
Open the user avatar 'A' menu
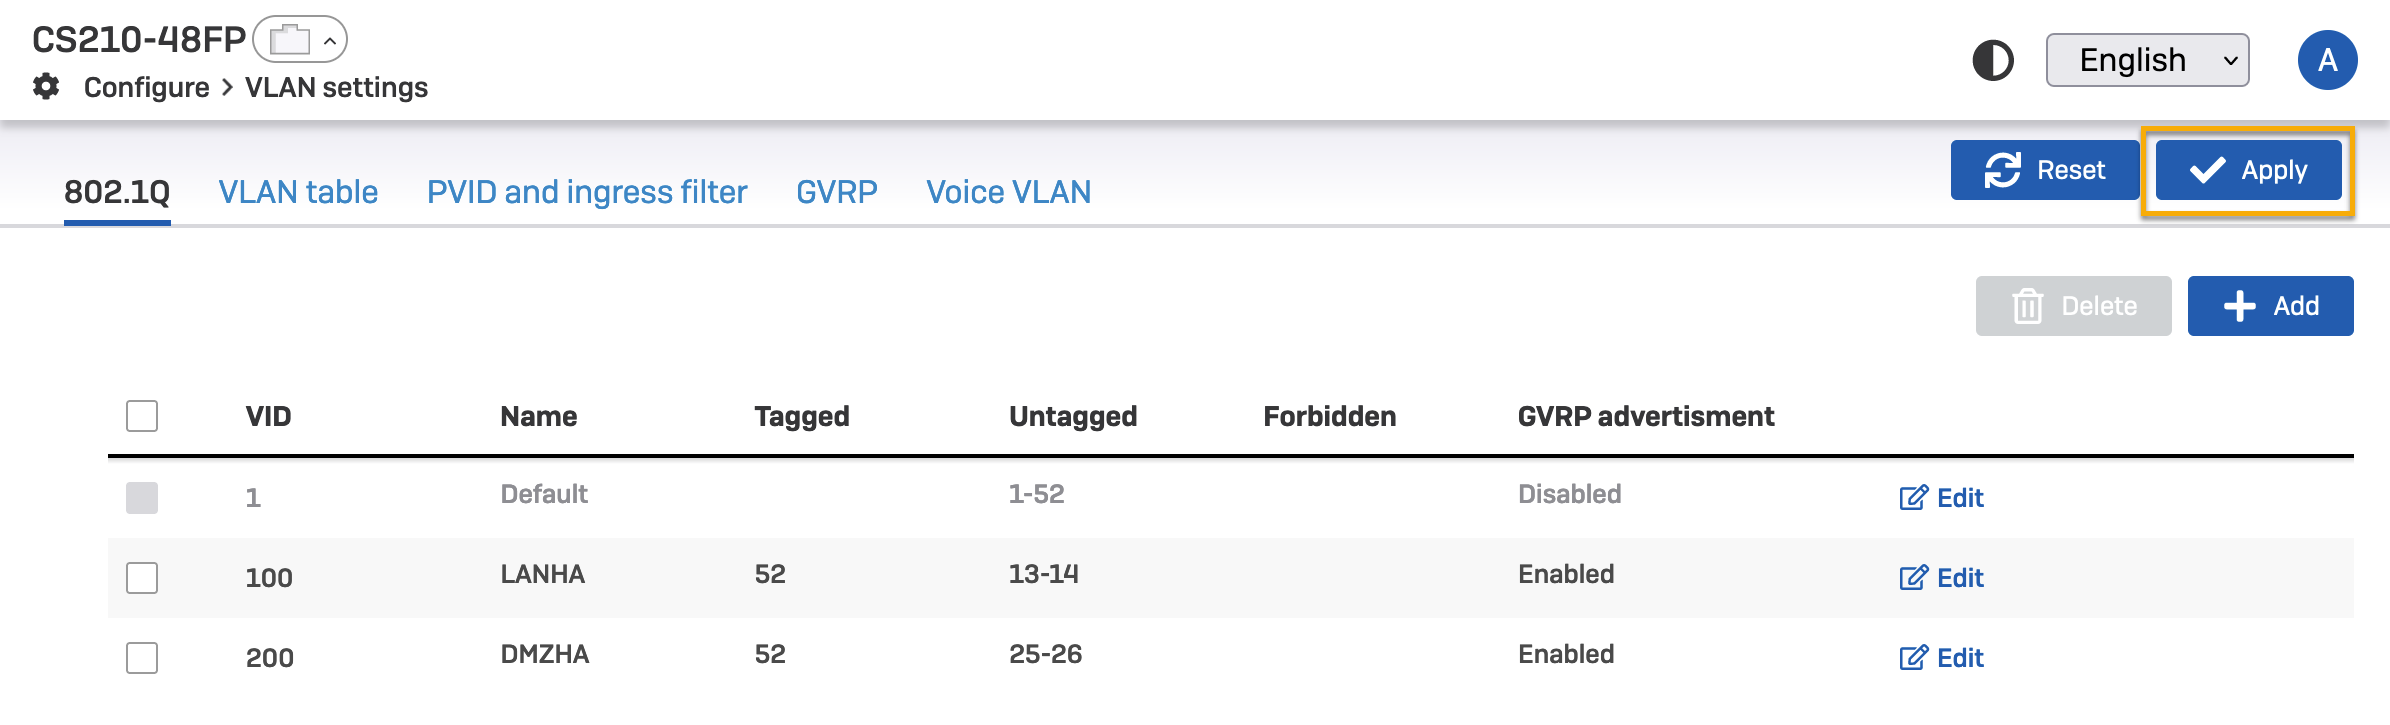coord(2327,60)
